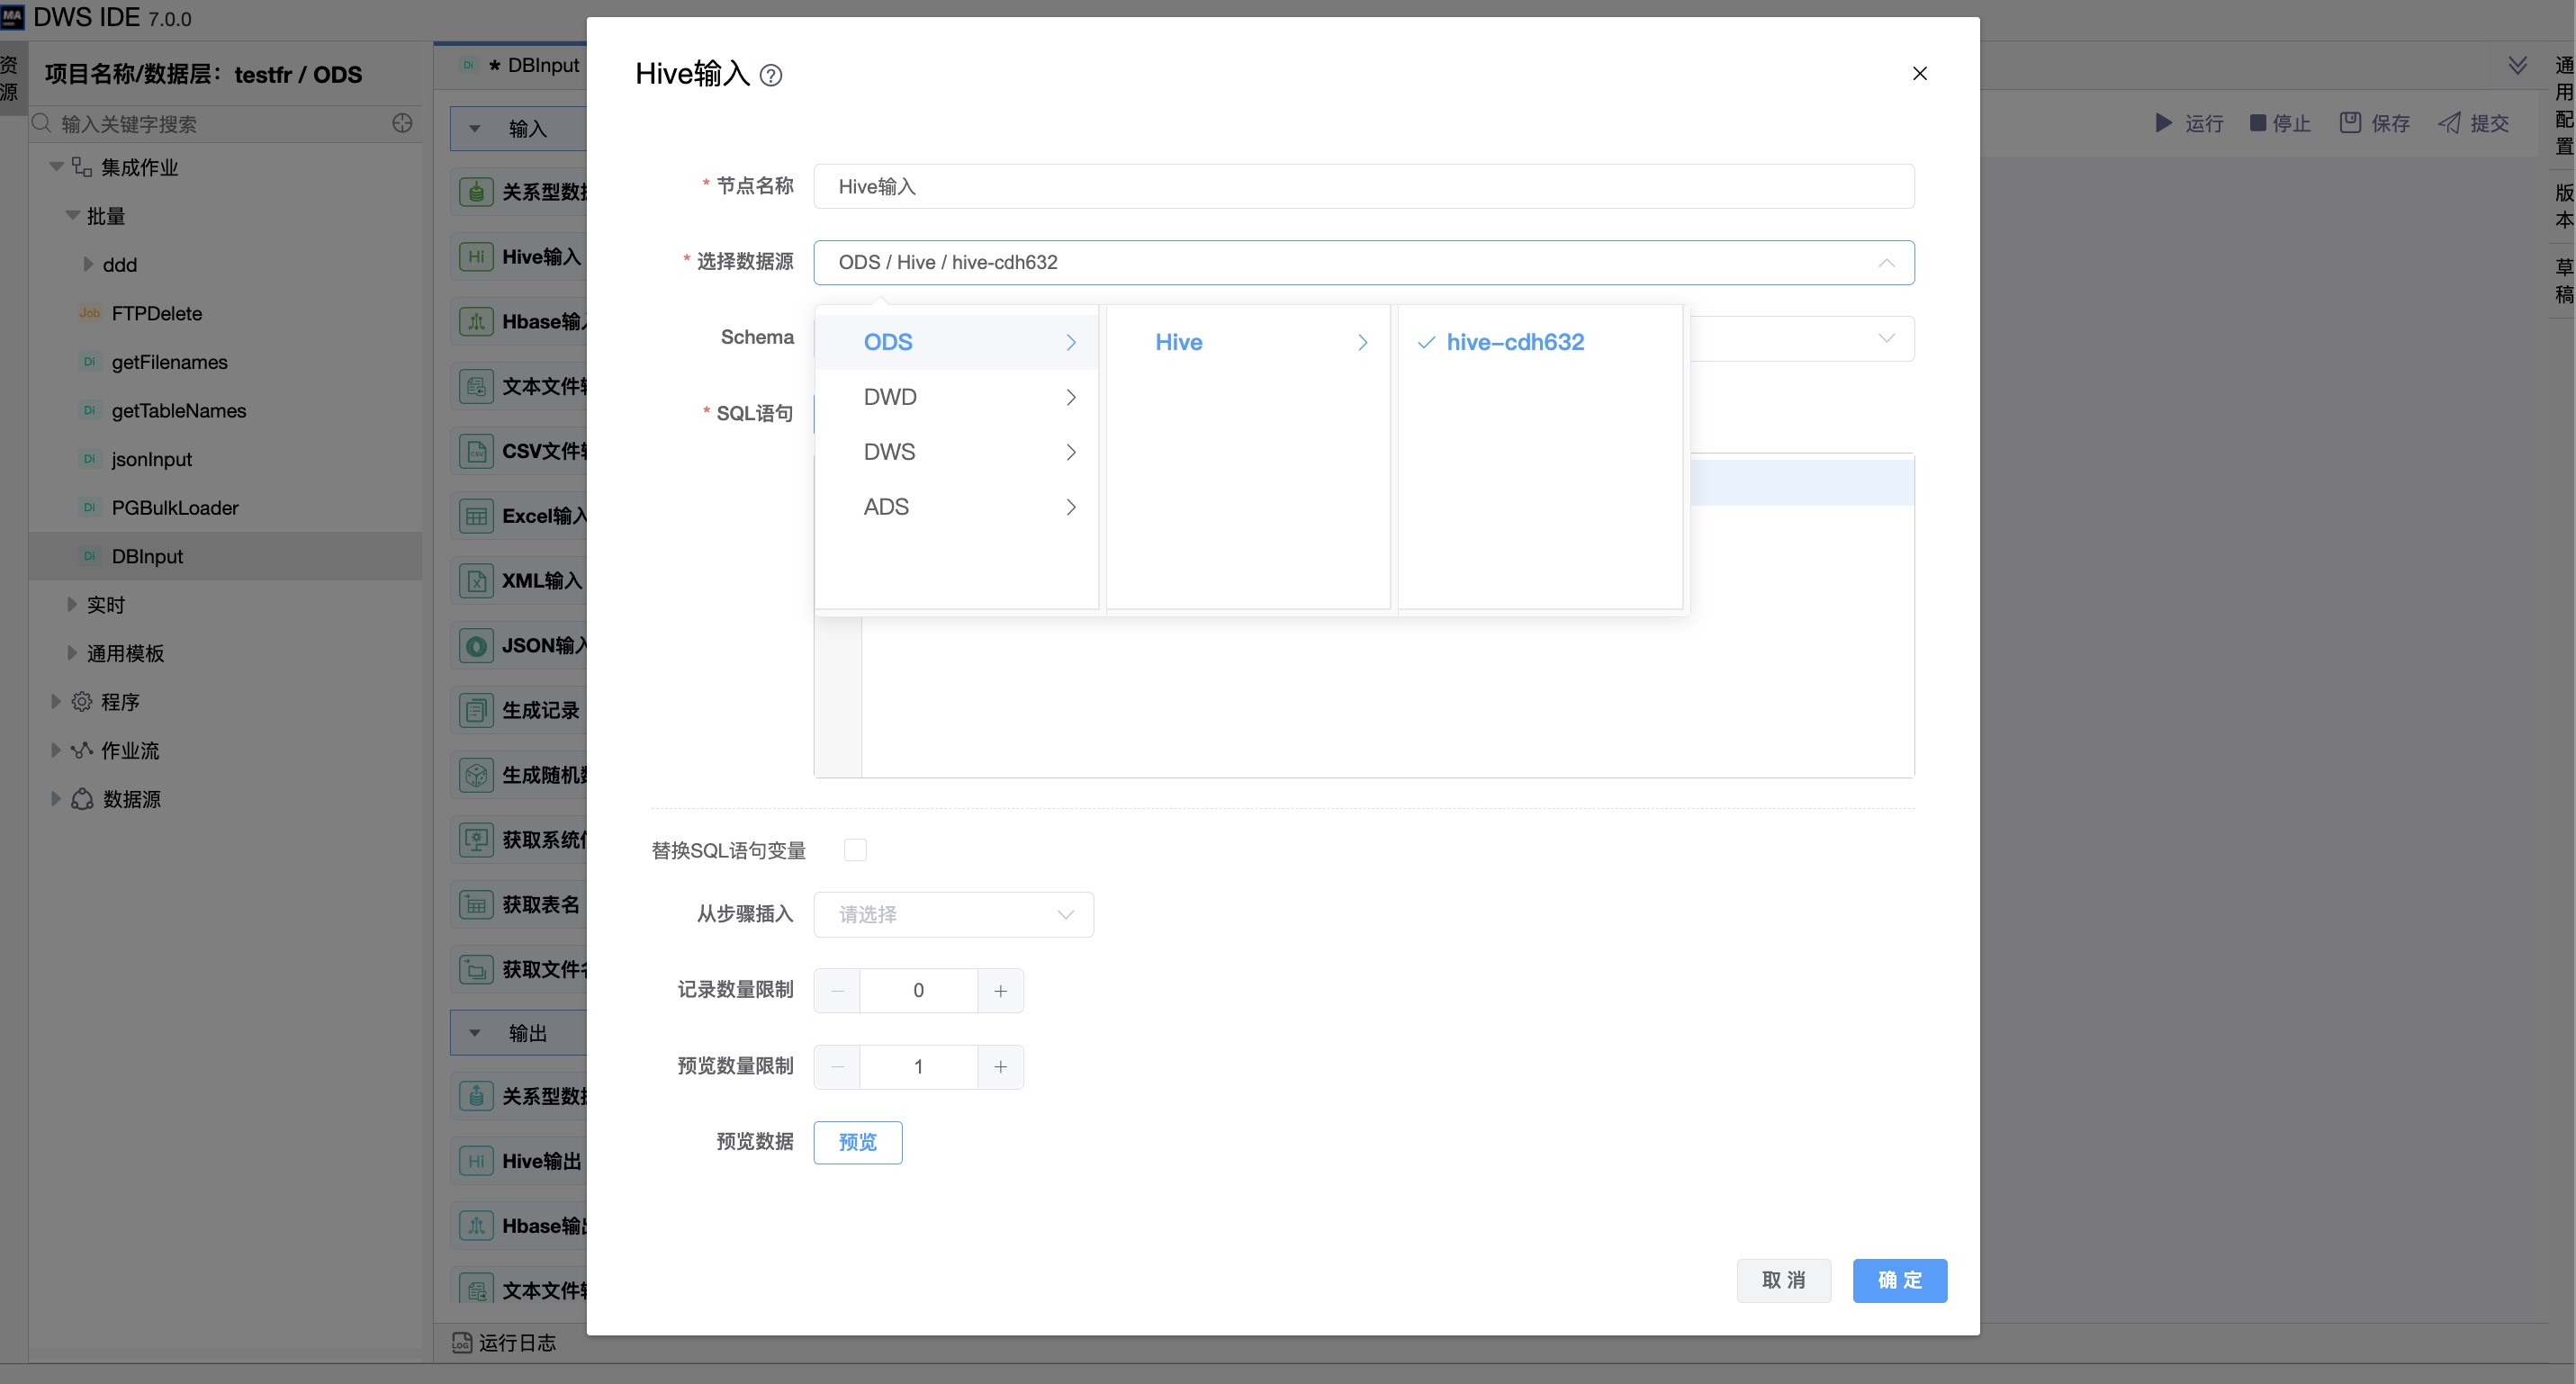Click the 停止 stop icon
This screenshot has height=1384, width=2576.
coord(2258,123)
